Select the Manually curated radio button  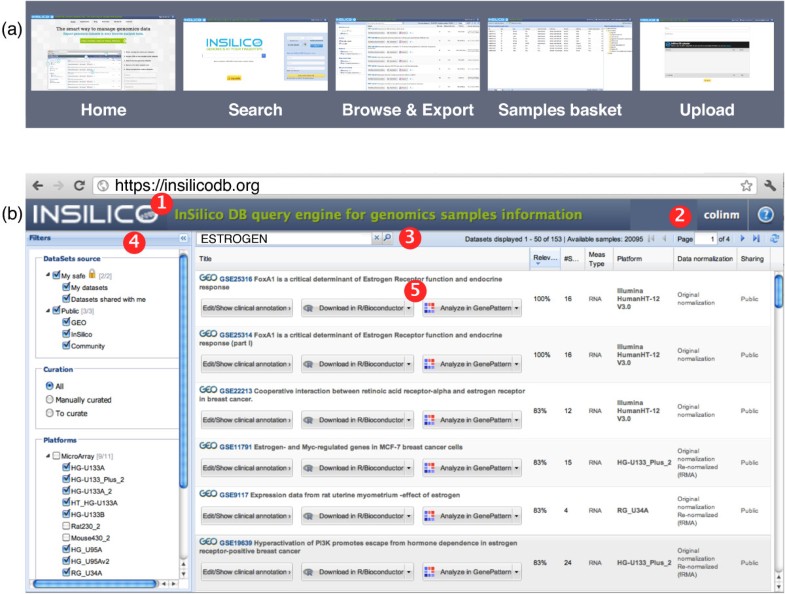coord(50,400)
